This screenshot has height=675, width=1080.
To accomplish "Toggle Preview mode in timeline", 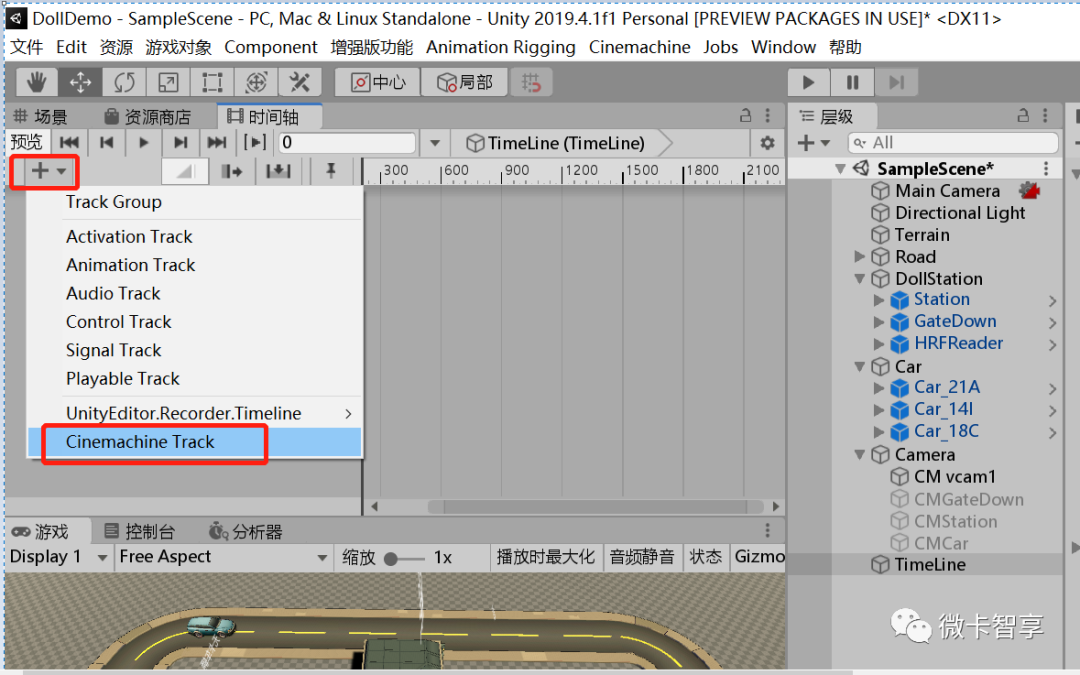I will coord(27,143).
